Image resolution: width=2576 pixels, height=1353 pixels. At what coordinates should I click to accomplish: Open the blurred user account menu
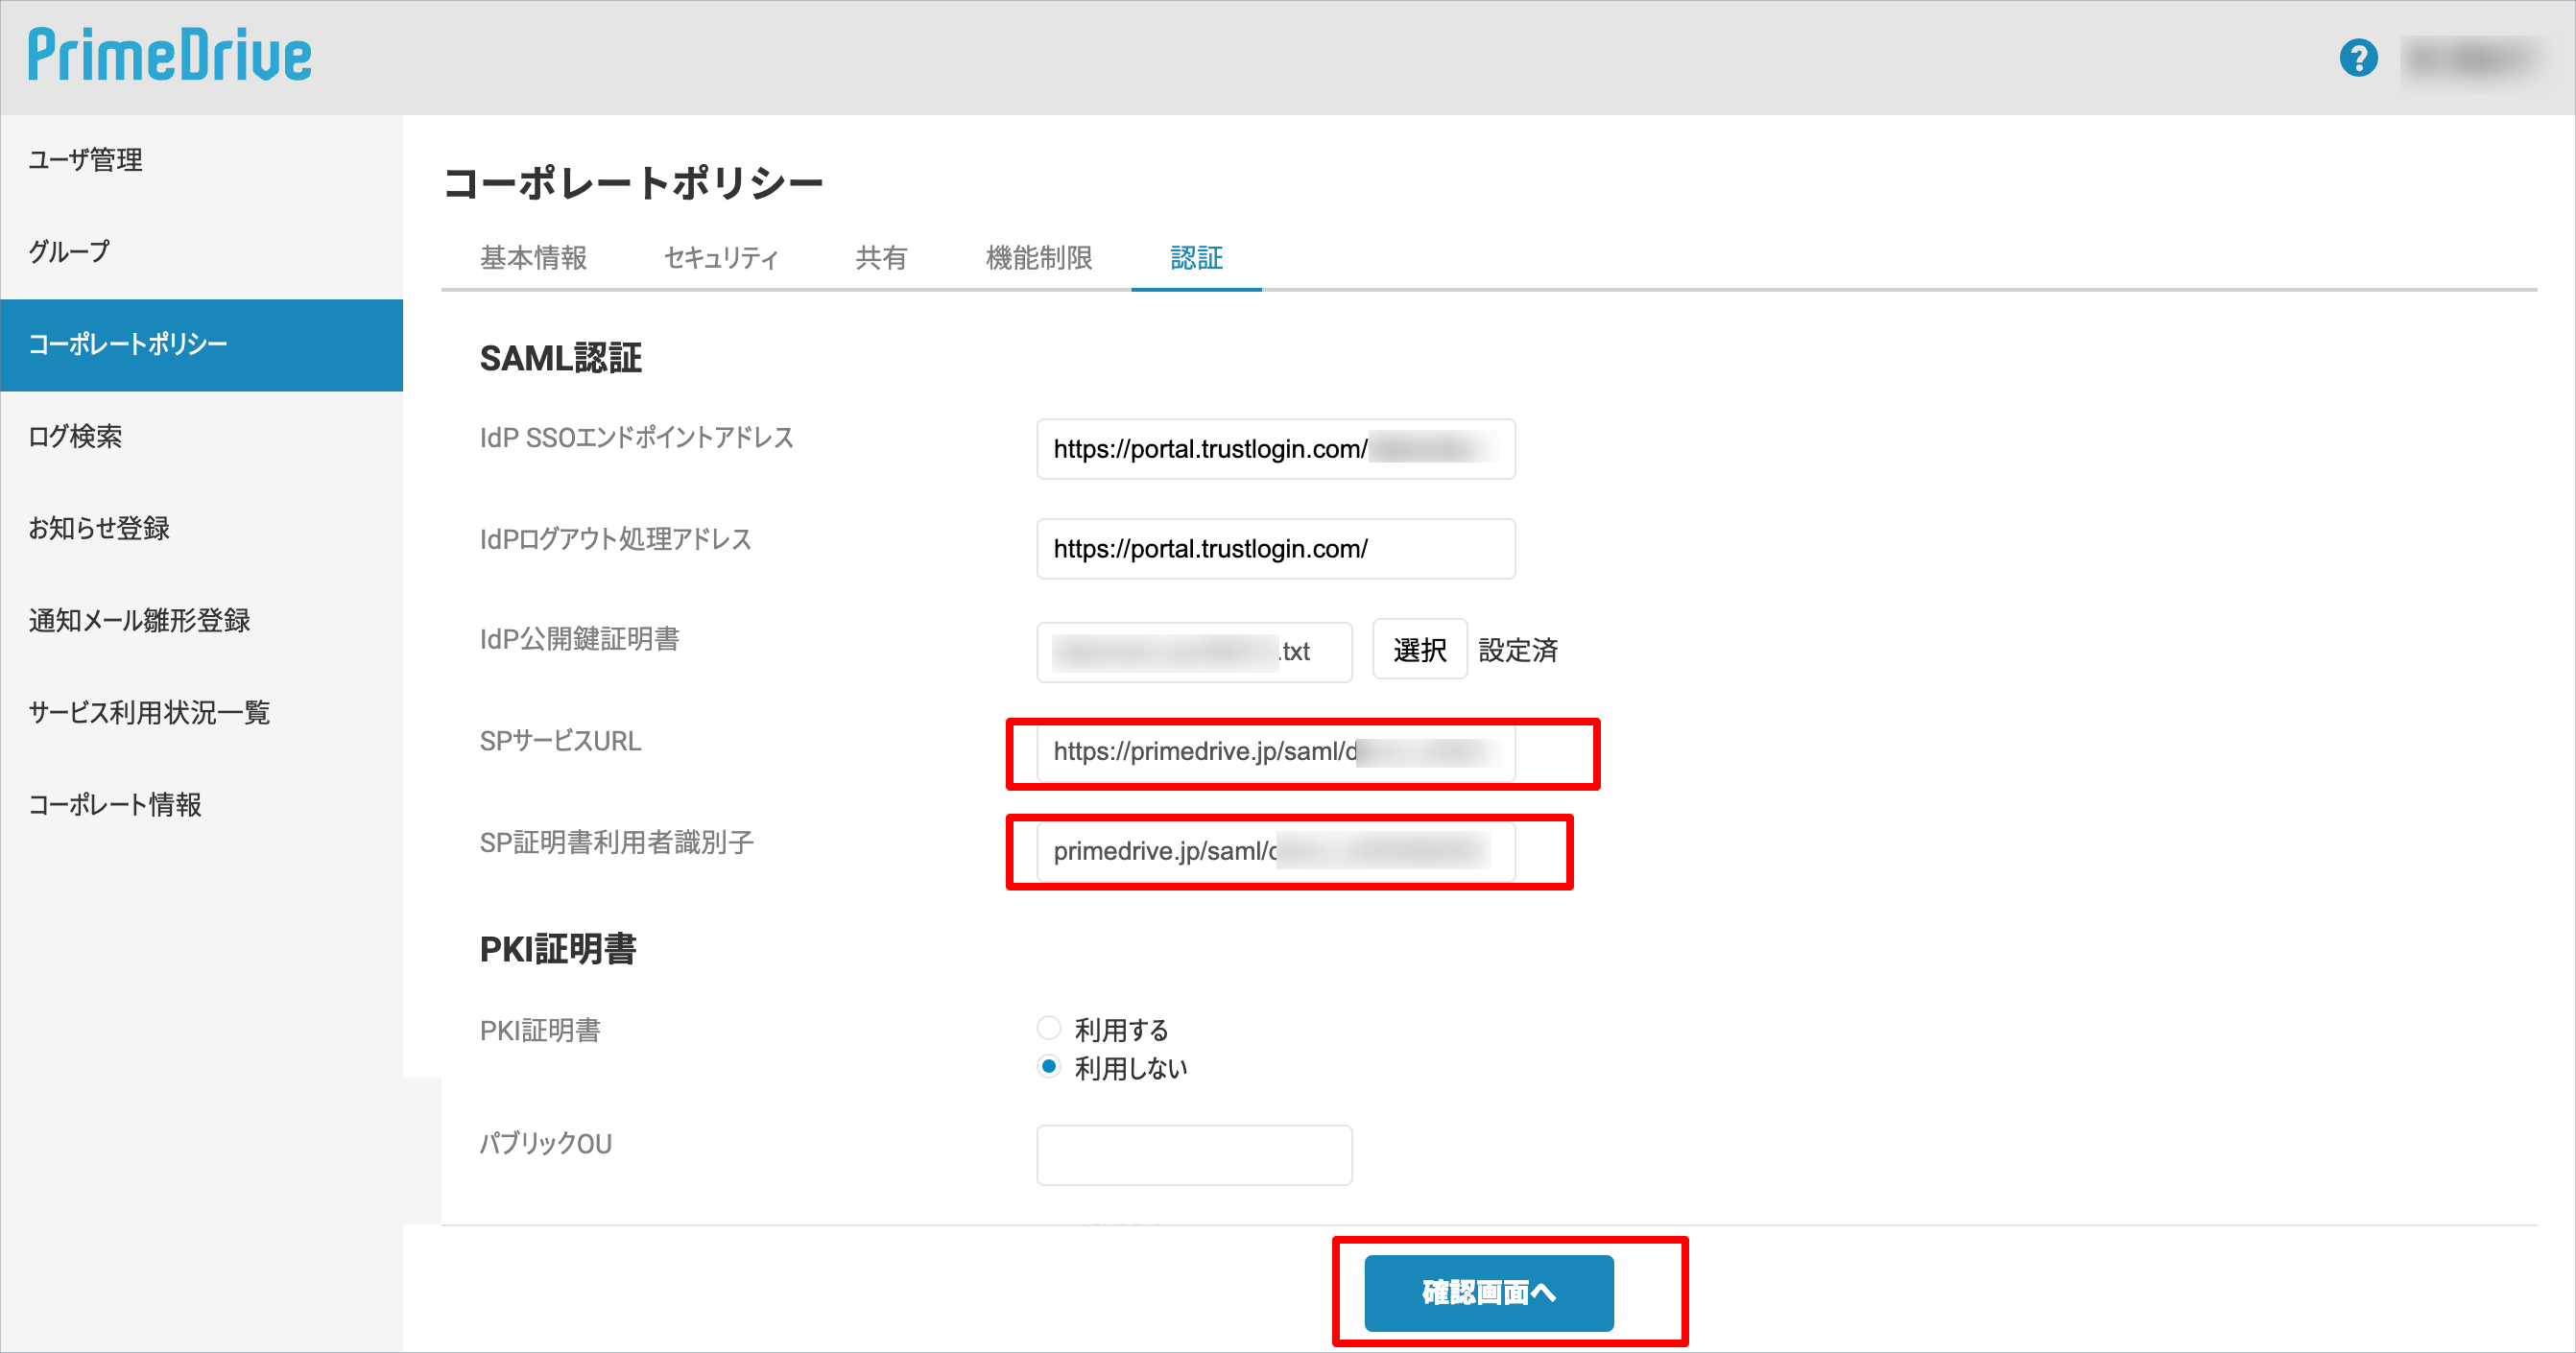(x=2472, y=60)
